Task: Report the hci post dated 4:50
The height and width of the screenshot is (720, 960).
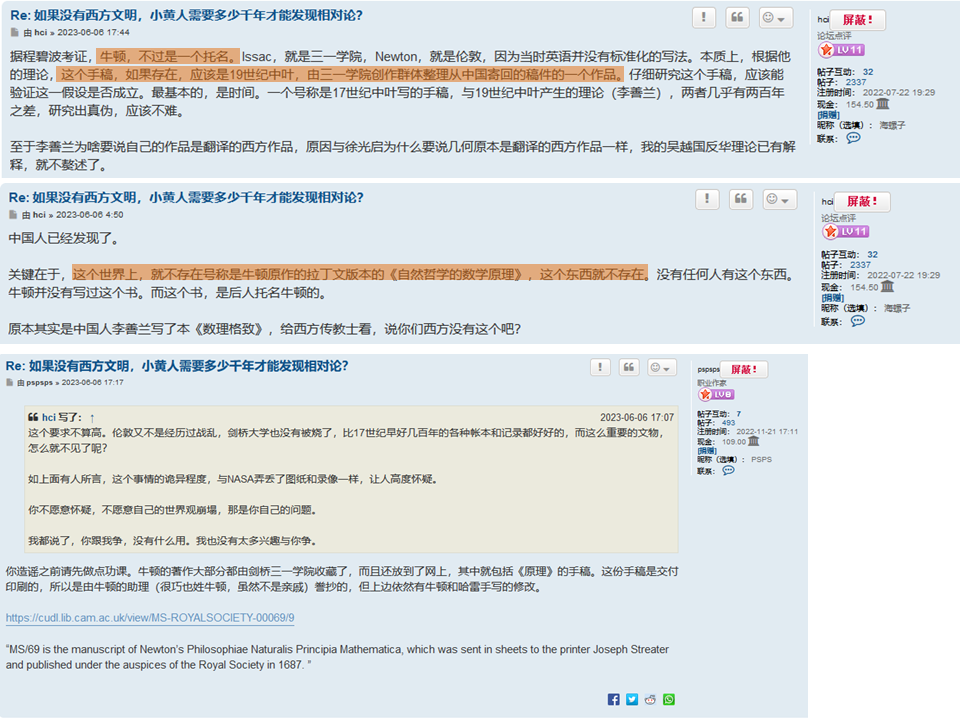Action: [x=707, y=199]
